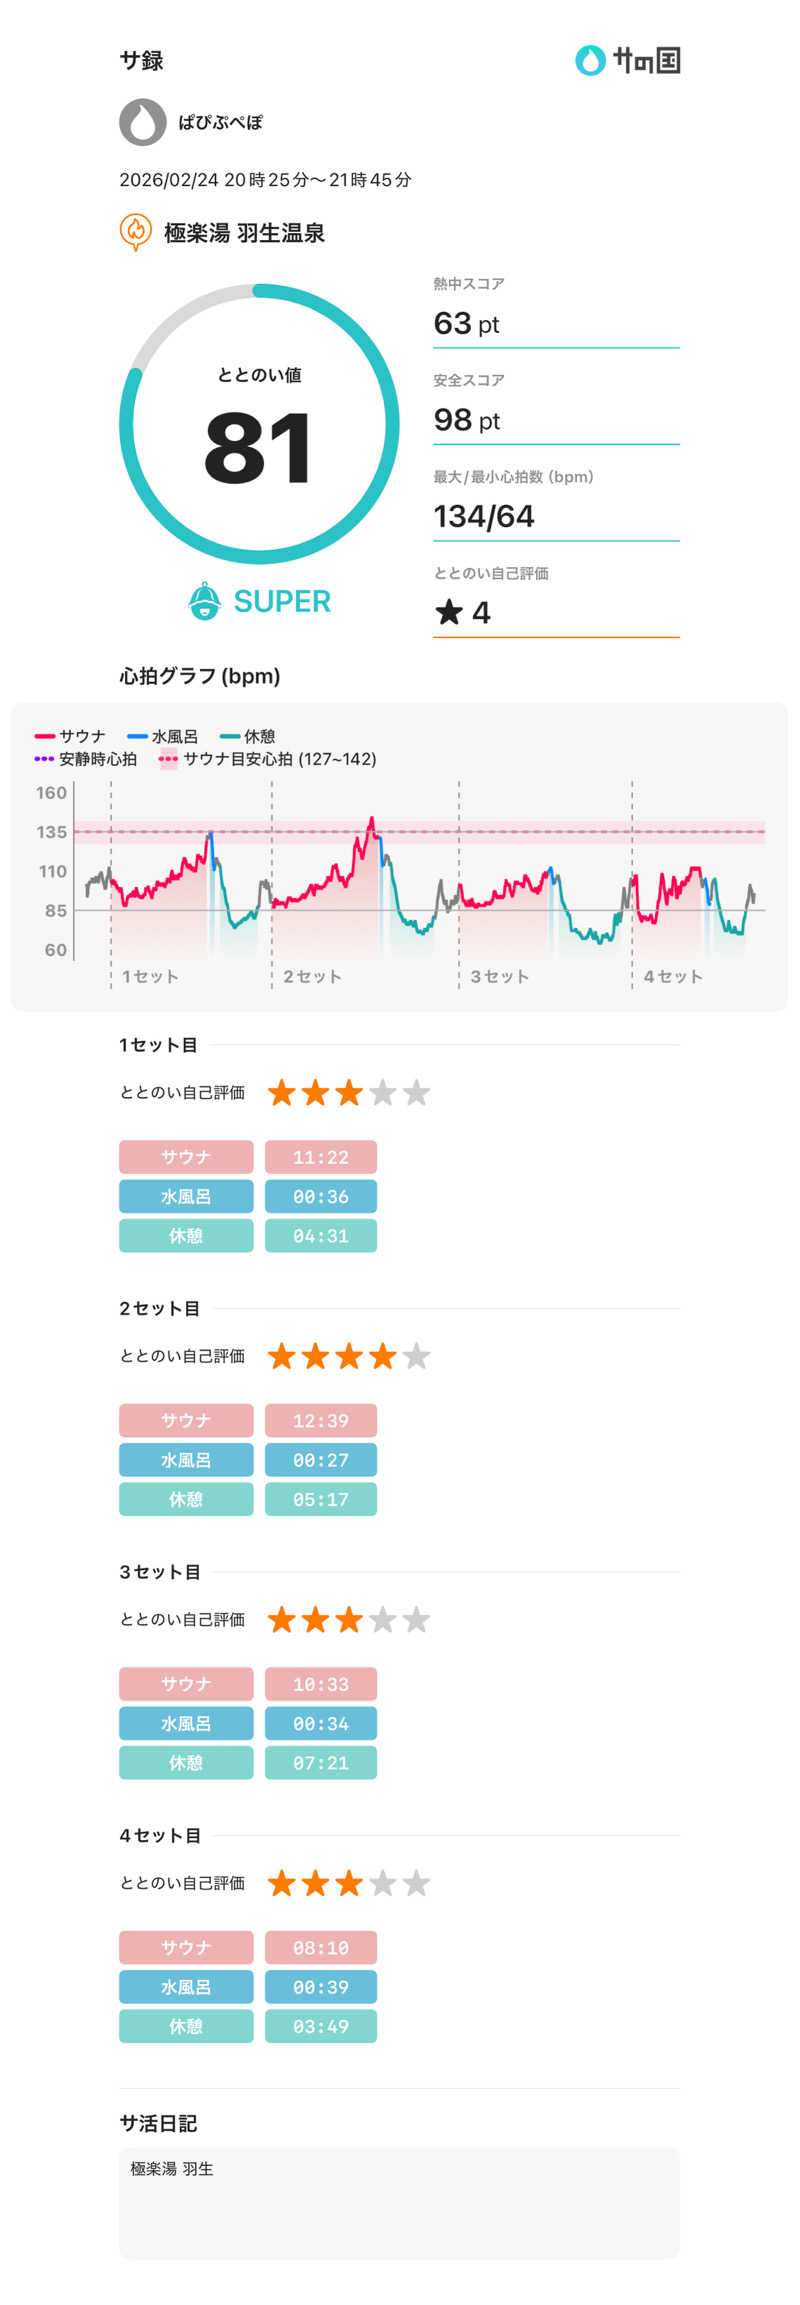Click the 2セット目 水風呂 label button
This screenshot has height=2305, width=800.
tap(186, 1460)
